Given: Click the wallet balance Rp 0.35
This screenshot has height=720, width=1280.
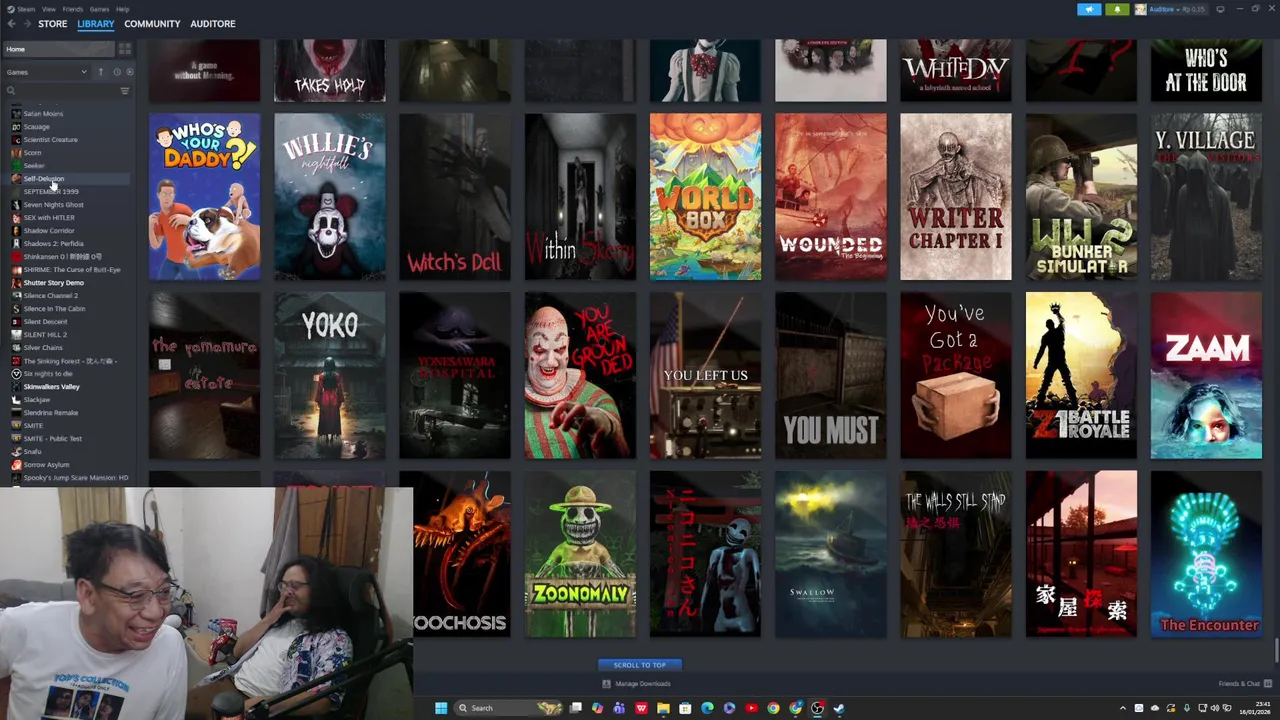Looking at the screenshot, I should [1195, 9].
